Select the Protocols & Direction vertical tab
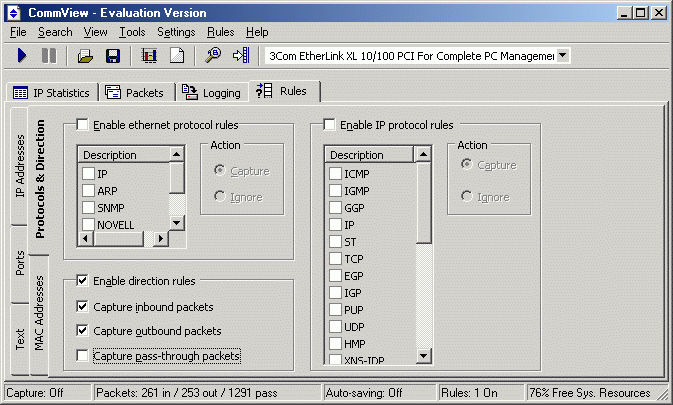 click(39, 178)
